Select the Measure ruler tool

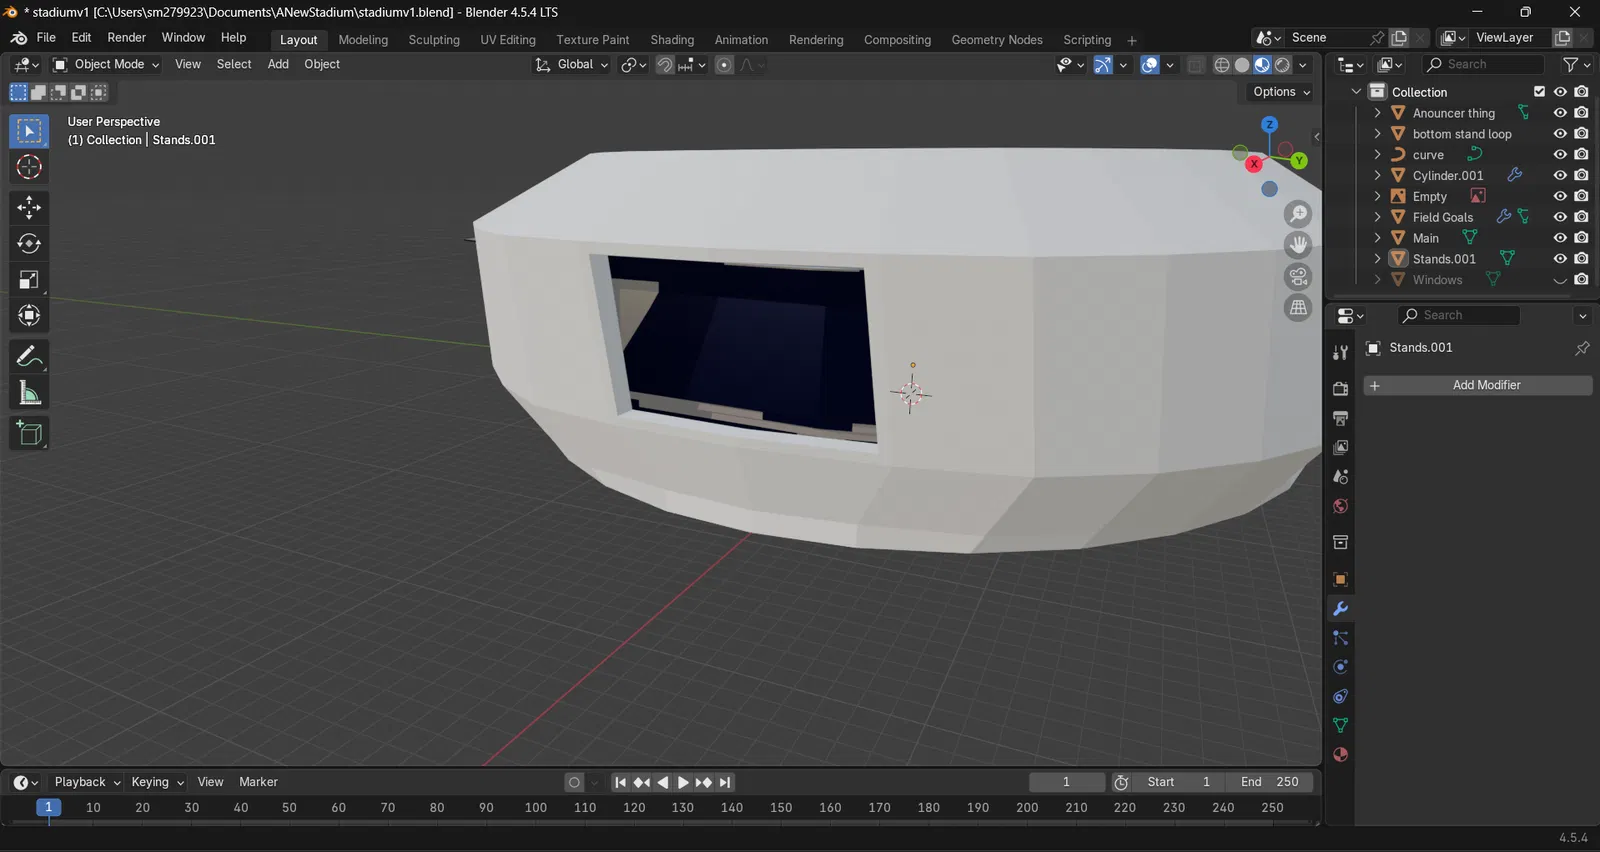tap(29, 394)
